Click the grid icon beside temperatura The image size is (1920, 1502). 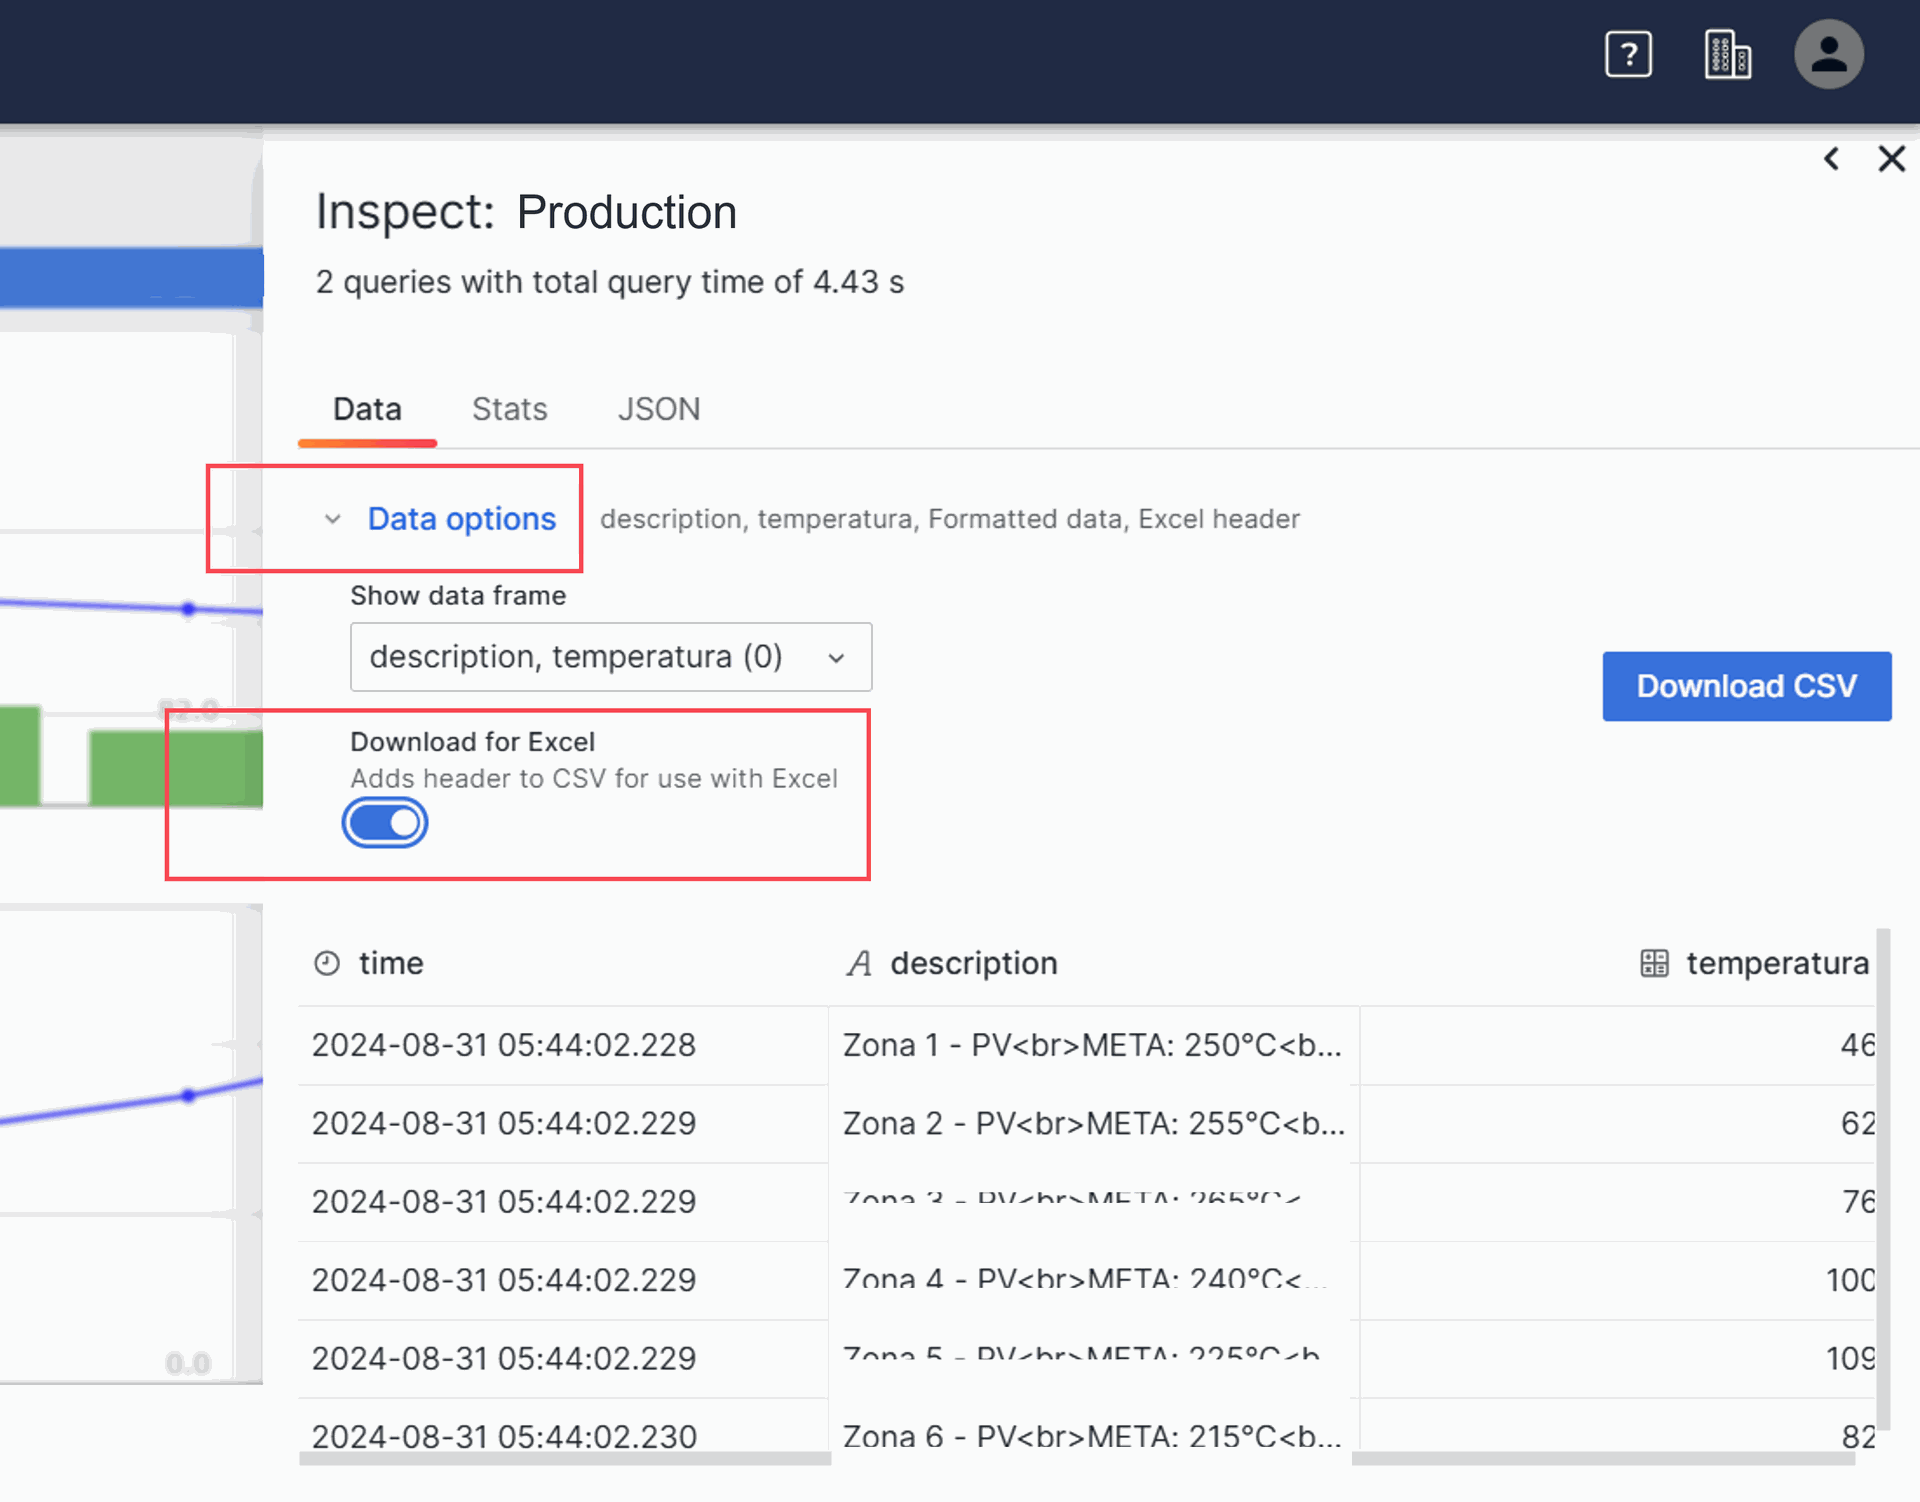click(1654, 963)
